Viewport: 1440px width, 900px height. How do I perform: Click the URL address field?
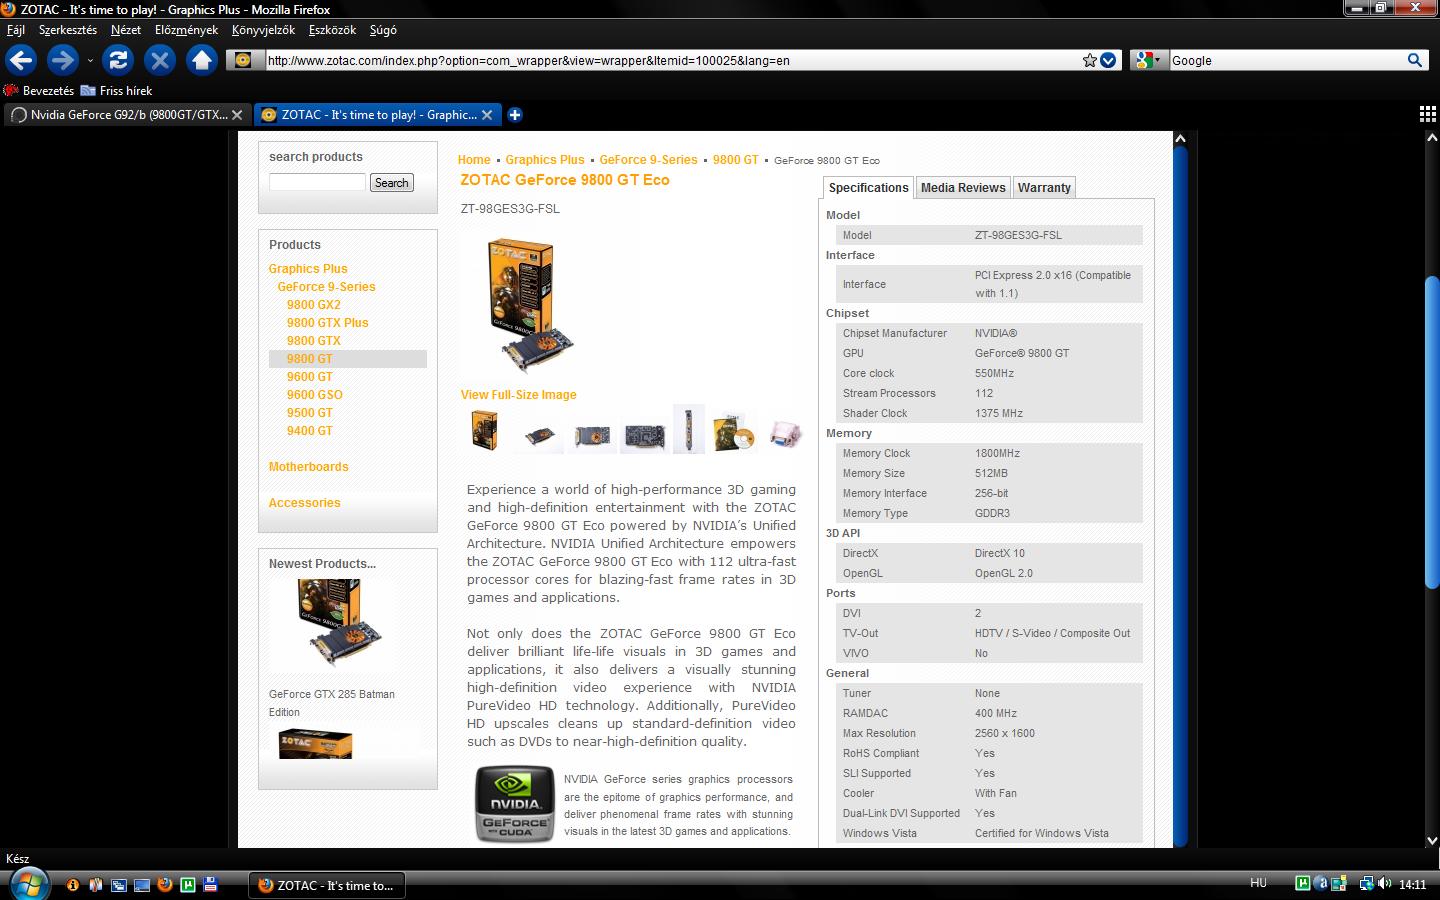(x=672, y=60)
